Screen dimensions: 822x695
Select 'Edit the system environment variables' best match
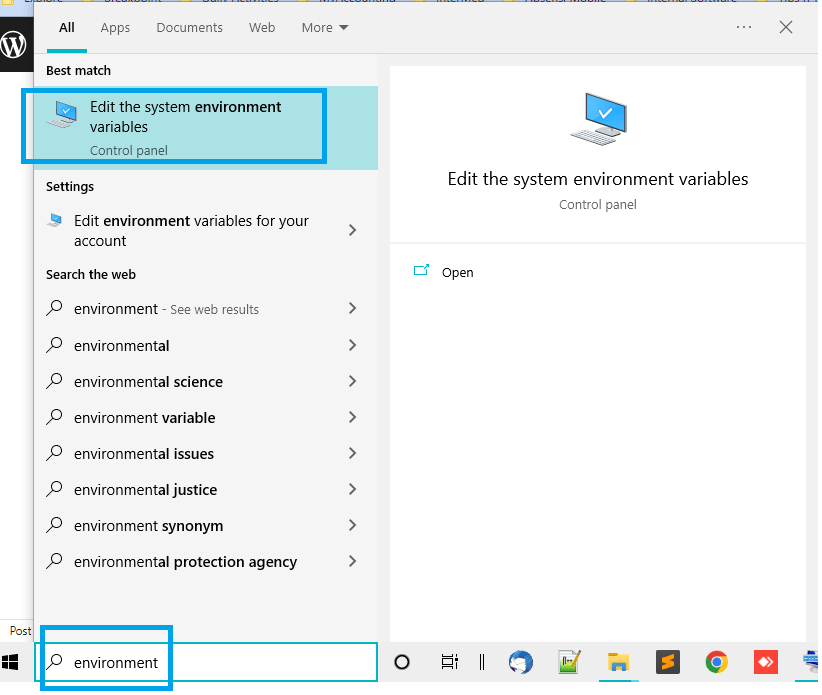coord(186,126)
